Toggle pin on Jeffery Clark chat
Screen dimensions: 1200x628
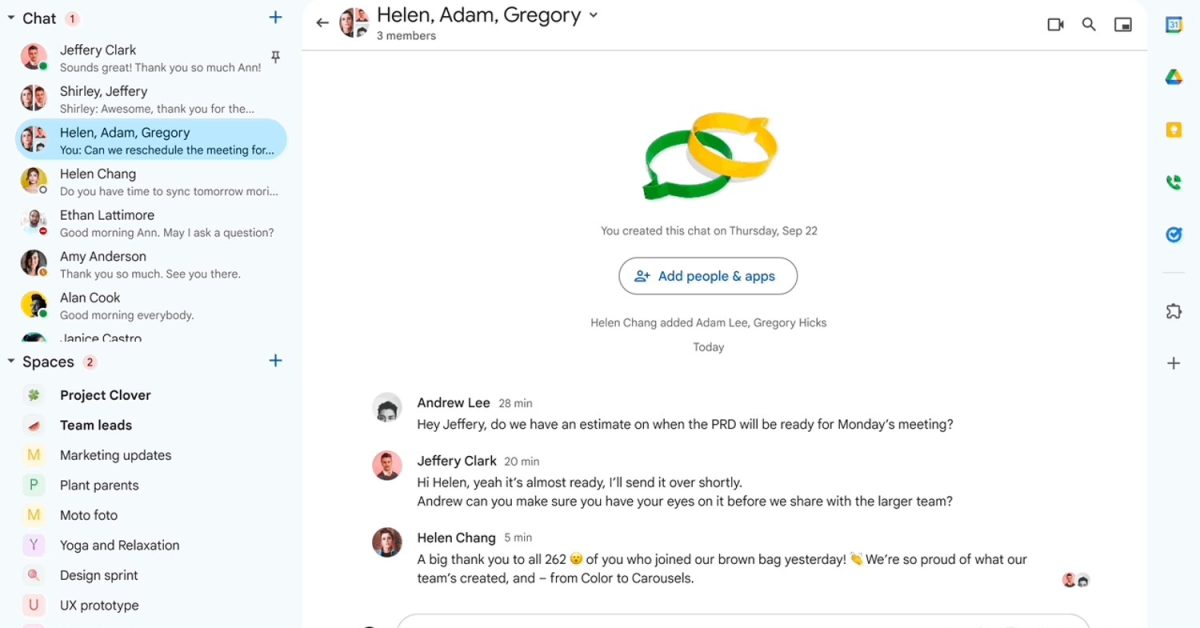(x=276, y=58)
